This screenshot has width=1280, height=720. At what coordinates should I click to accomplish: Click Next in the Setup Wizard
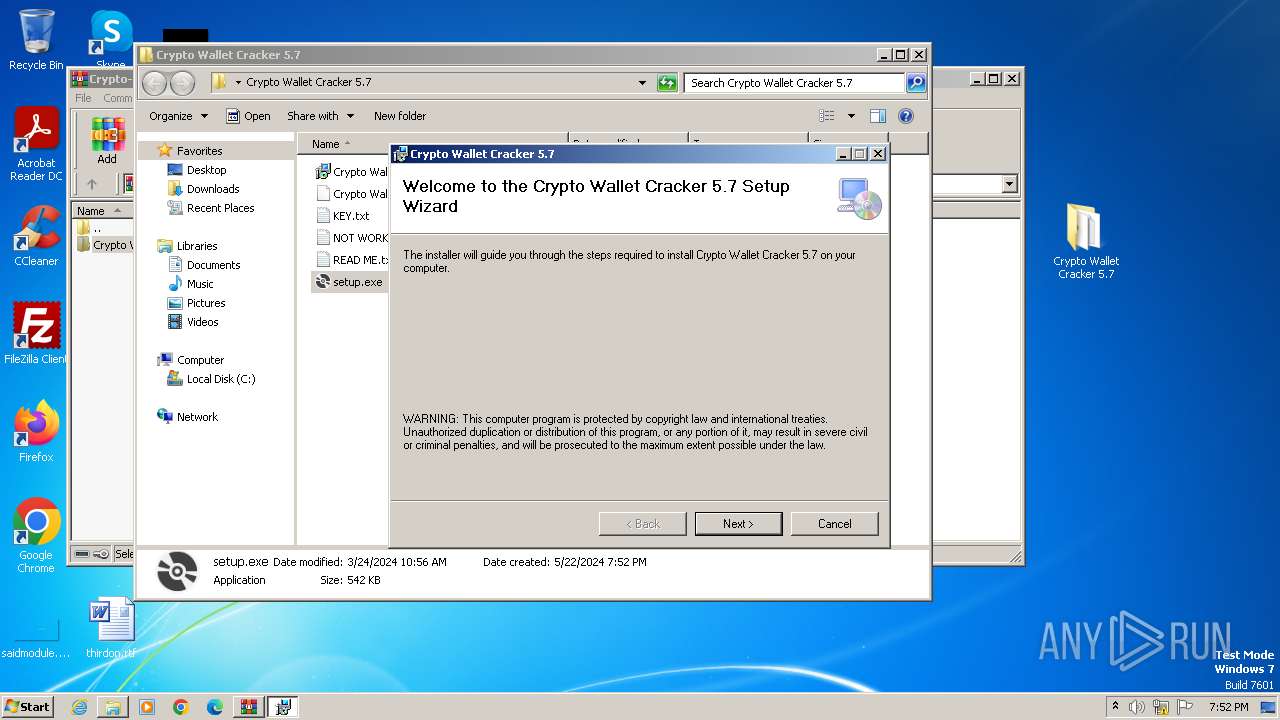pos(738,523)
